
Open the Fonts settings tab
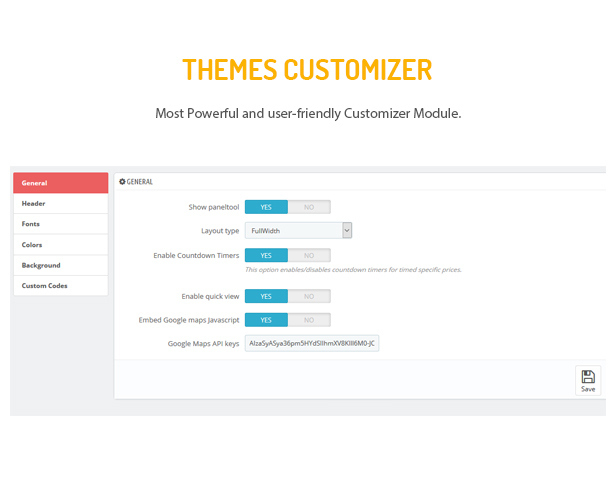pyautogui.click(x=61, y=224)
